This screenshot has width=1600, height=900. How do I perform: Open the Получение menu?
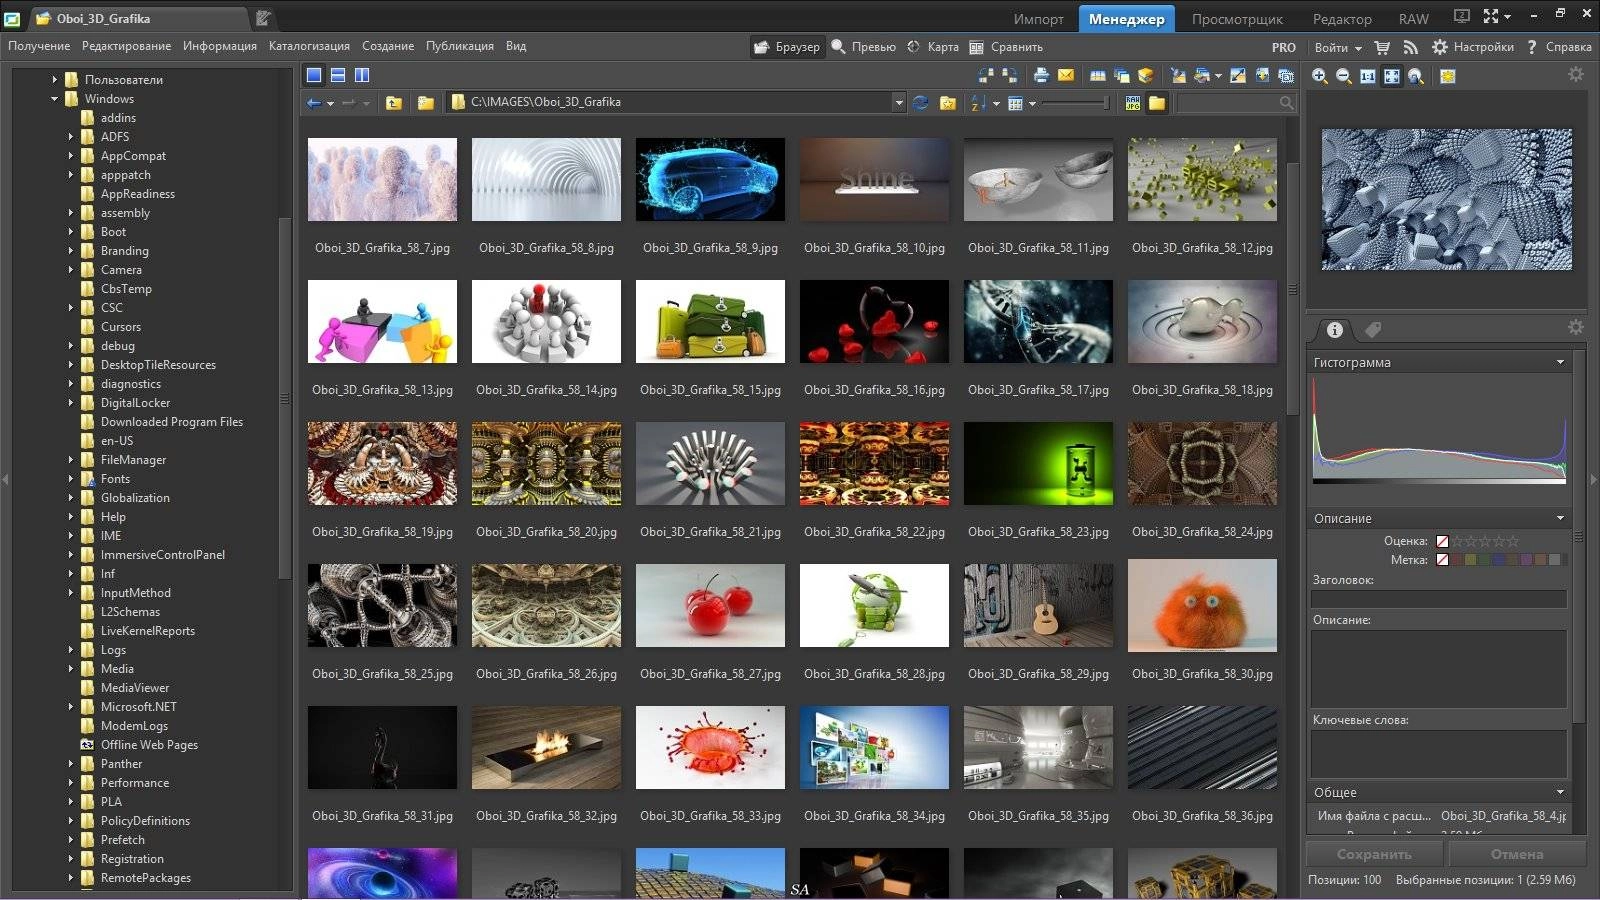point(39,46)
